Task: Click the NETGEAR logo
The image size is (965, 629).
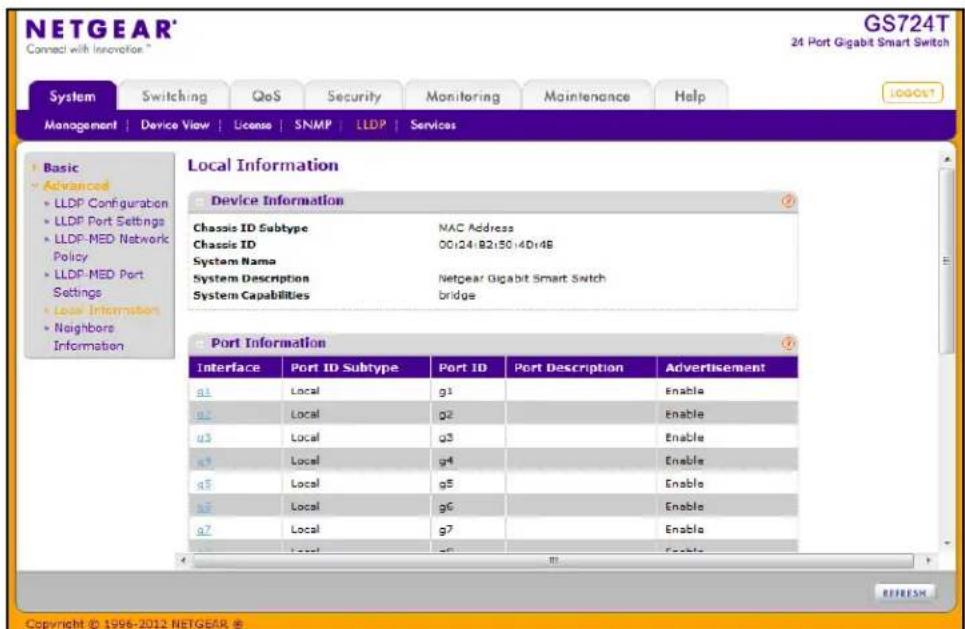Action: 101,36
